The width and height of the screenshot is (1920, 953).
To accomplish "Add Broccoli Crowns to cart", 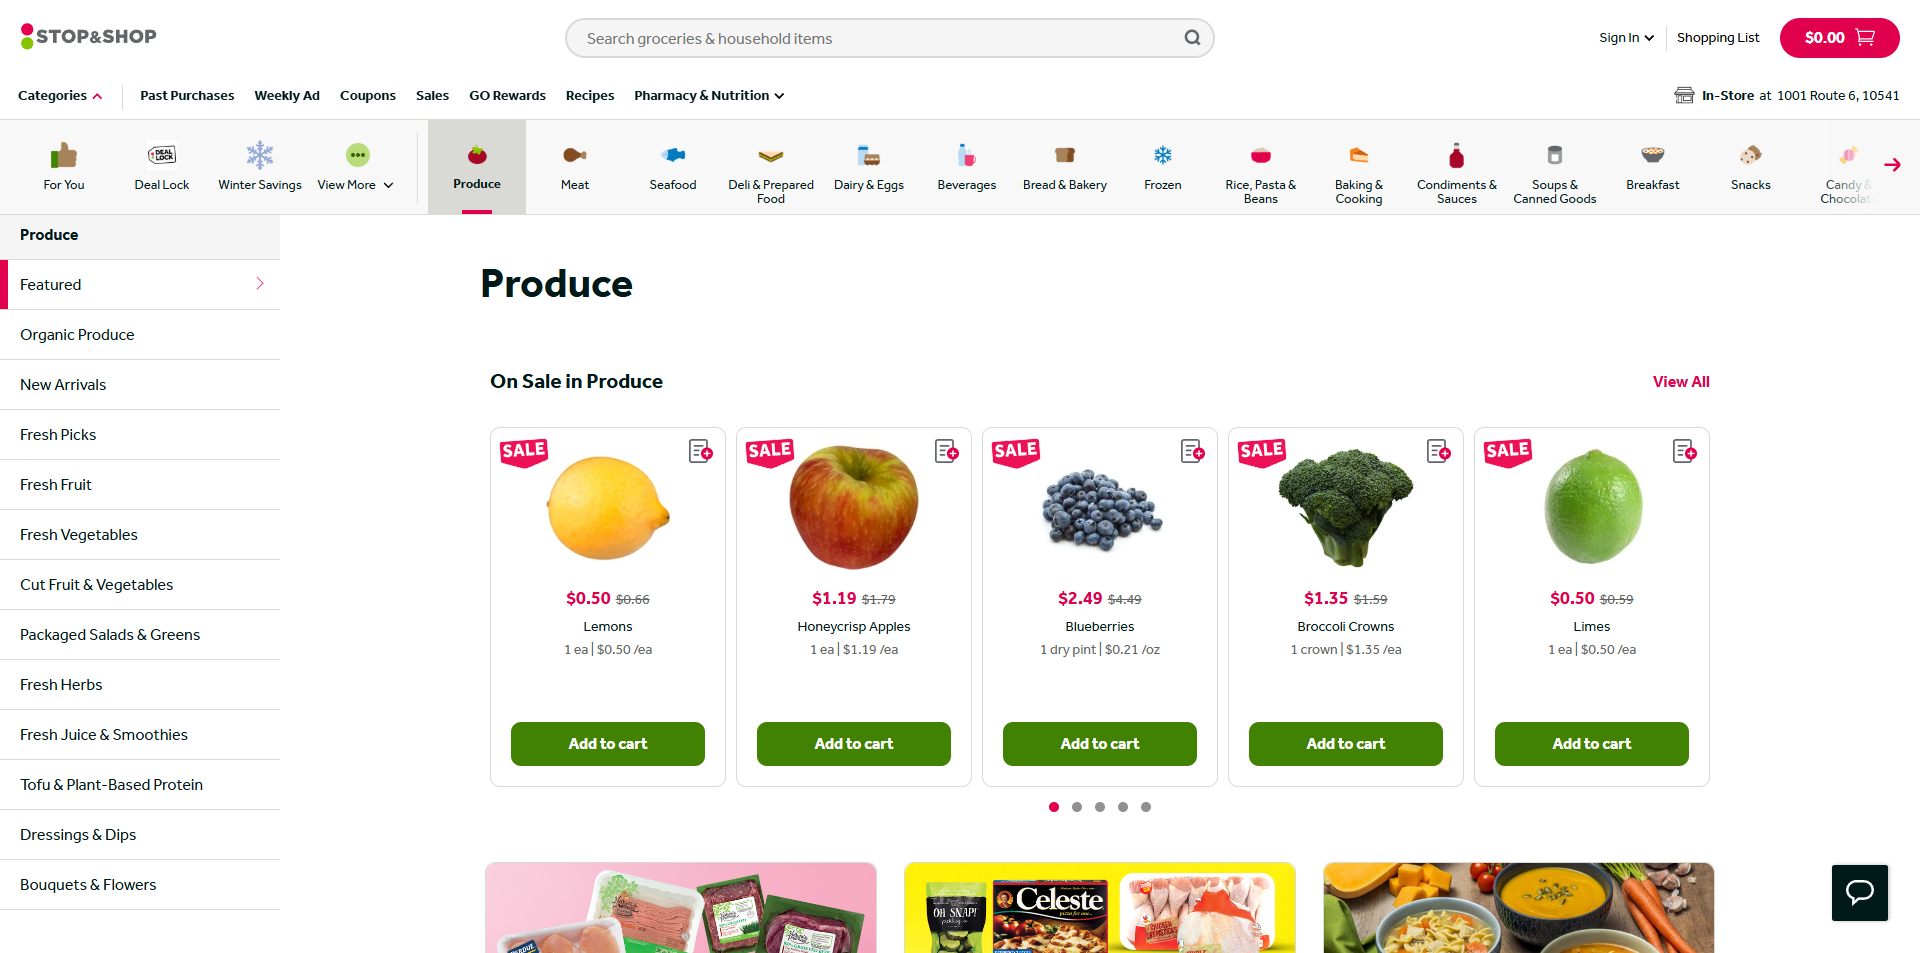I will [1345, 744].
